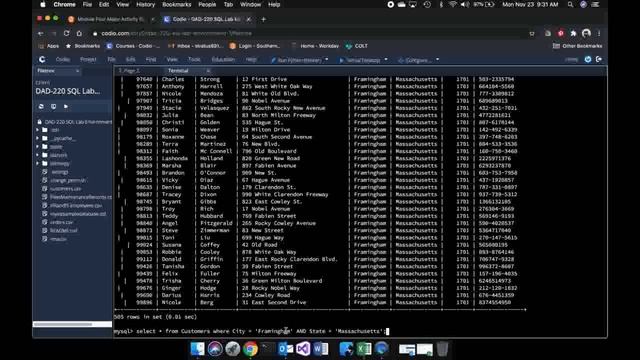This screenshot has width=640, height=360.
Task: Click the blue notification icon in Codio toolbar
Action: point(588,60)
